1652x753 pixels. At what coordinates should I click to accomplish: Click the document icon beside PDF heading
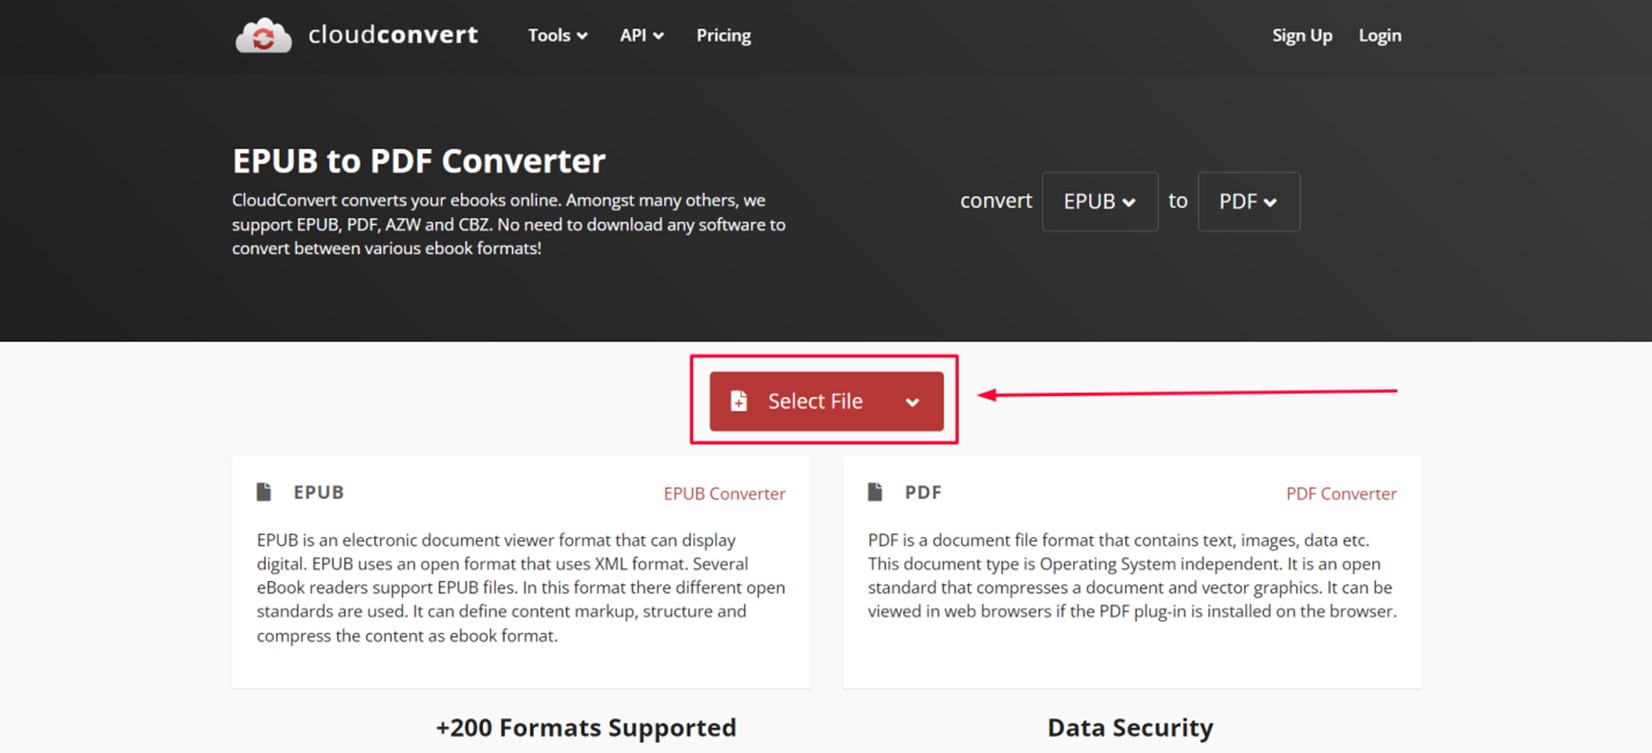point(875,492)
